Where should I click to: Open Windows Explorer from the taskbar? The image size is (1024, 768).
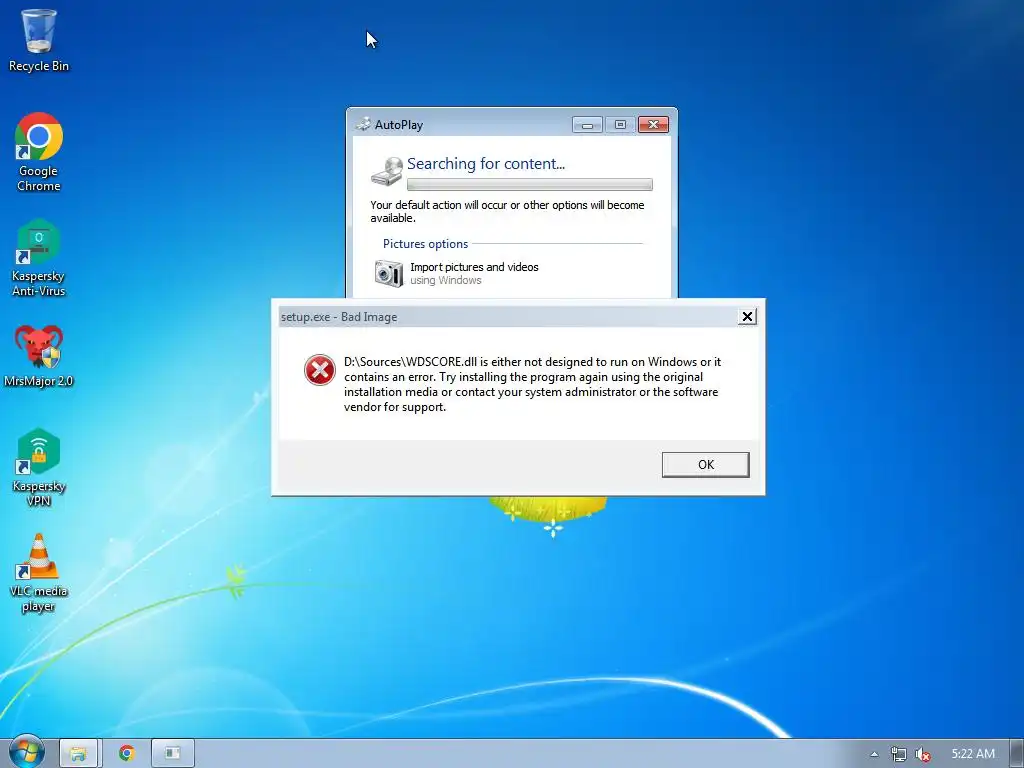[x=78, y=753]
